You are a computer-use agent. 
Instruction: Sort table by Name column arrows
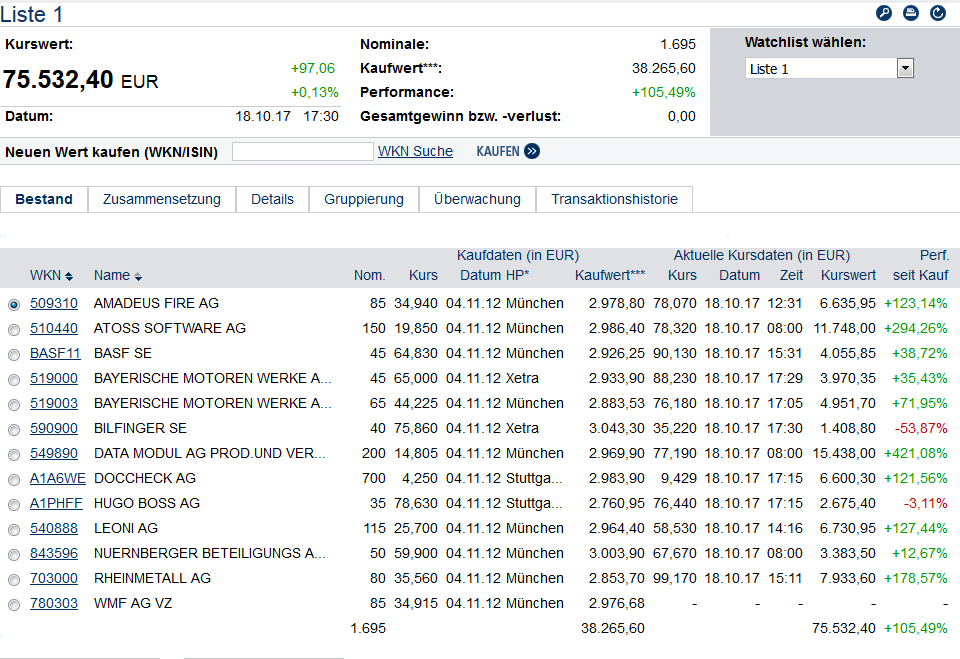[x=138, y=277]
